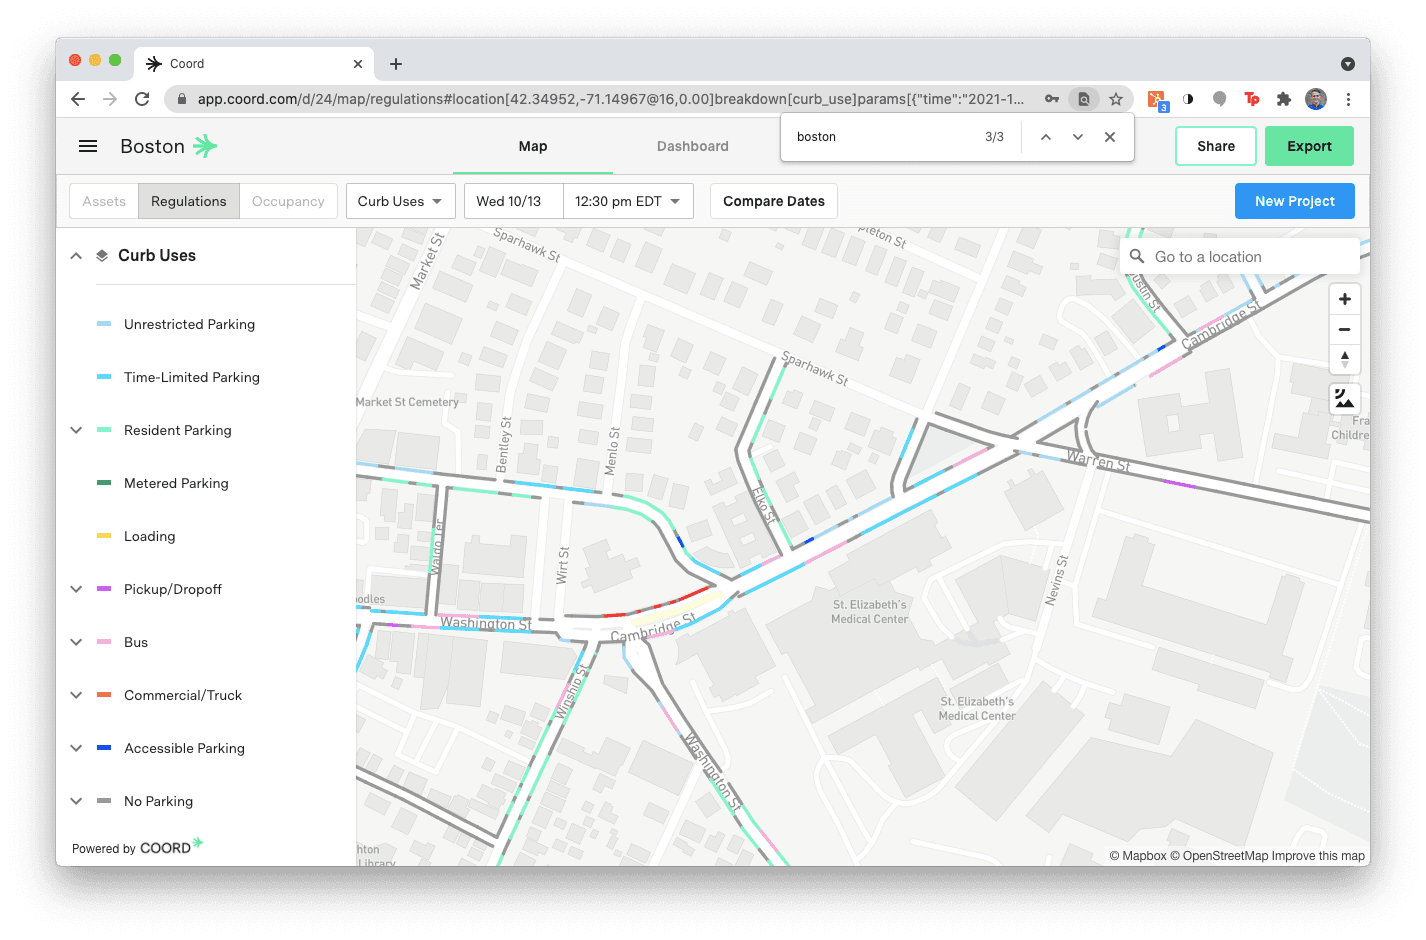Switch to Assets view
Viewport: 1426px width, 940px height.
point(104,201)
